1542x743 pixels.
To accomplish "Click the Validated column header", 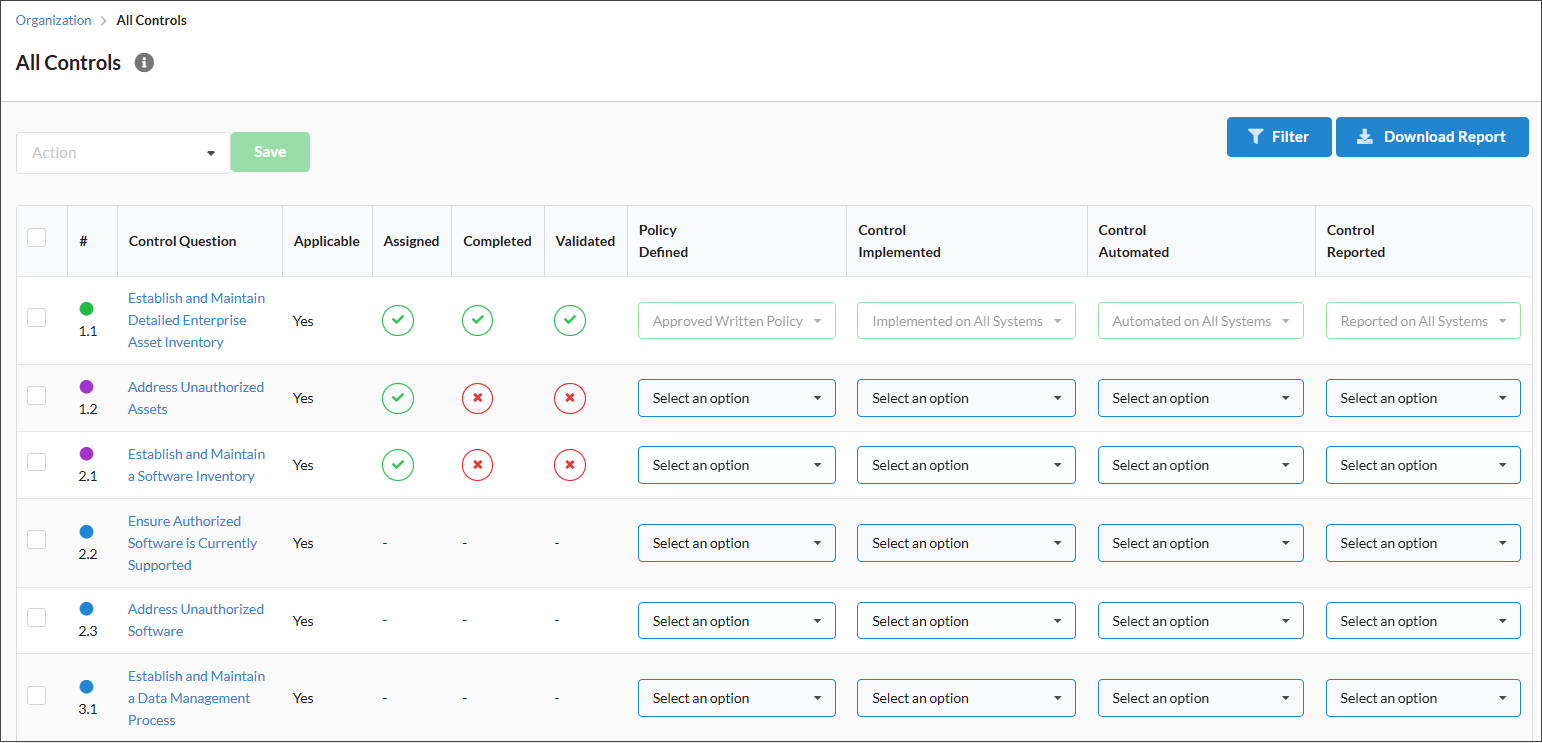I will (x=585, y=241).
